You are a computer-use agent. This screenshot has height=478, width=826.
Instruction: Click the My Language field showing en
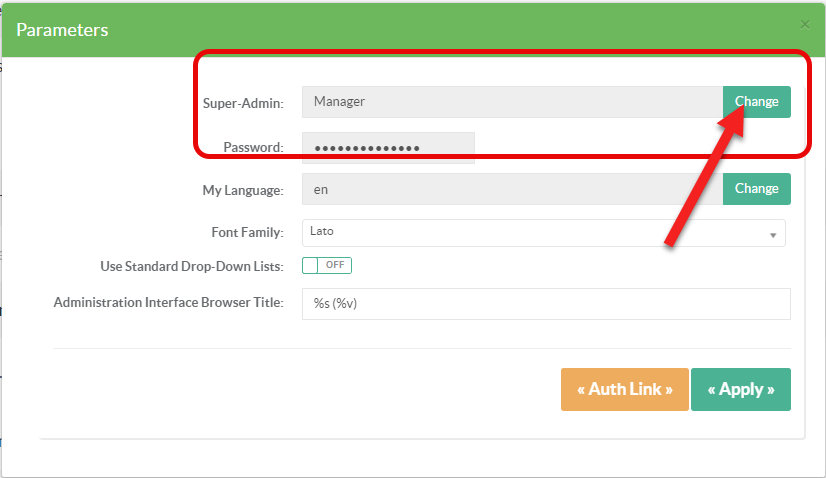(x=512, y=188)
